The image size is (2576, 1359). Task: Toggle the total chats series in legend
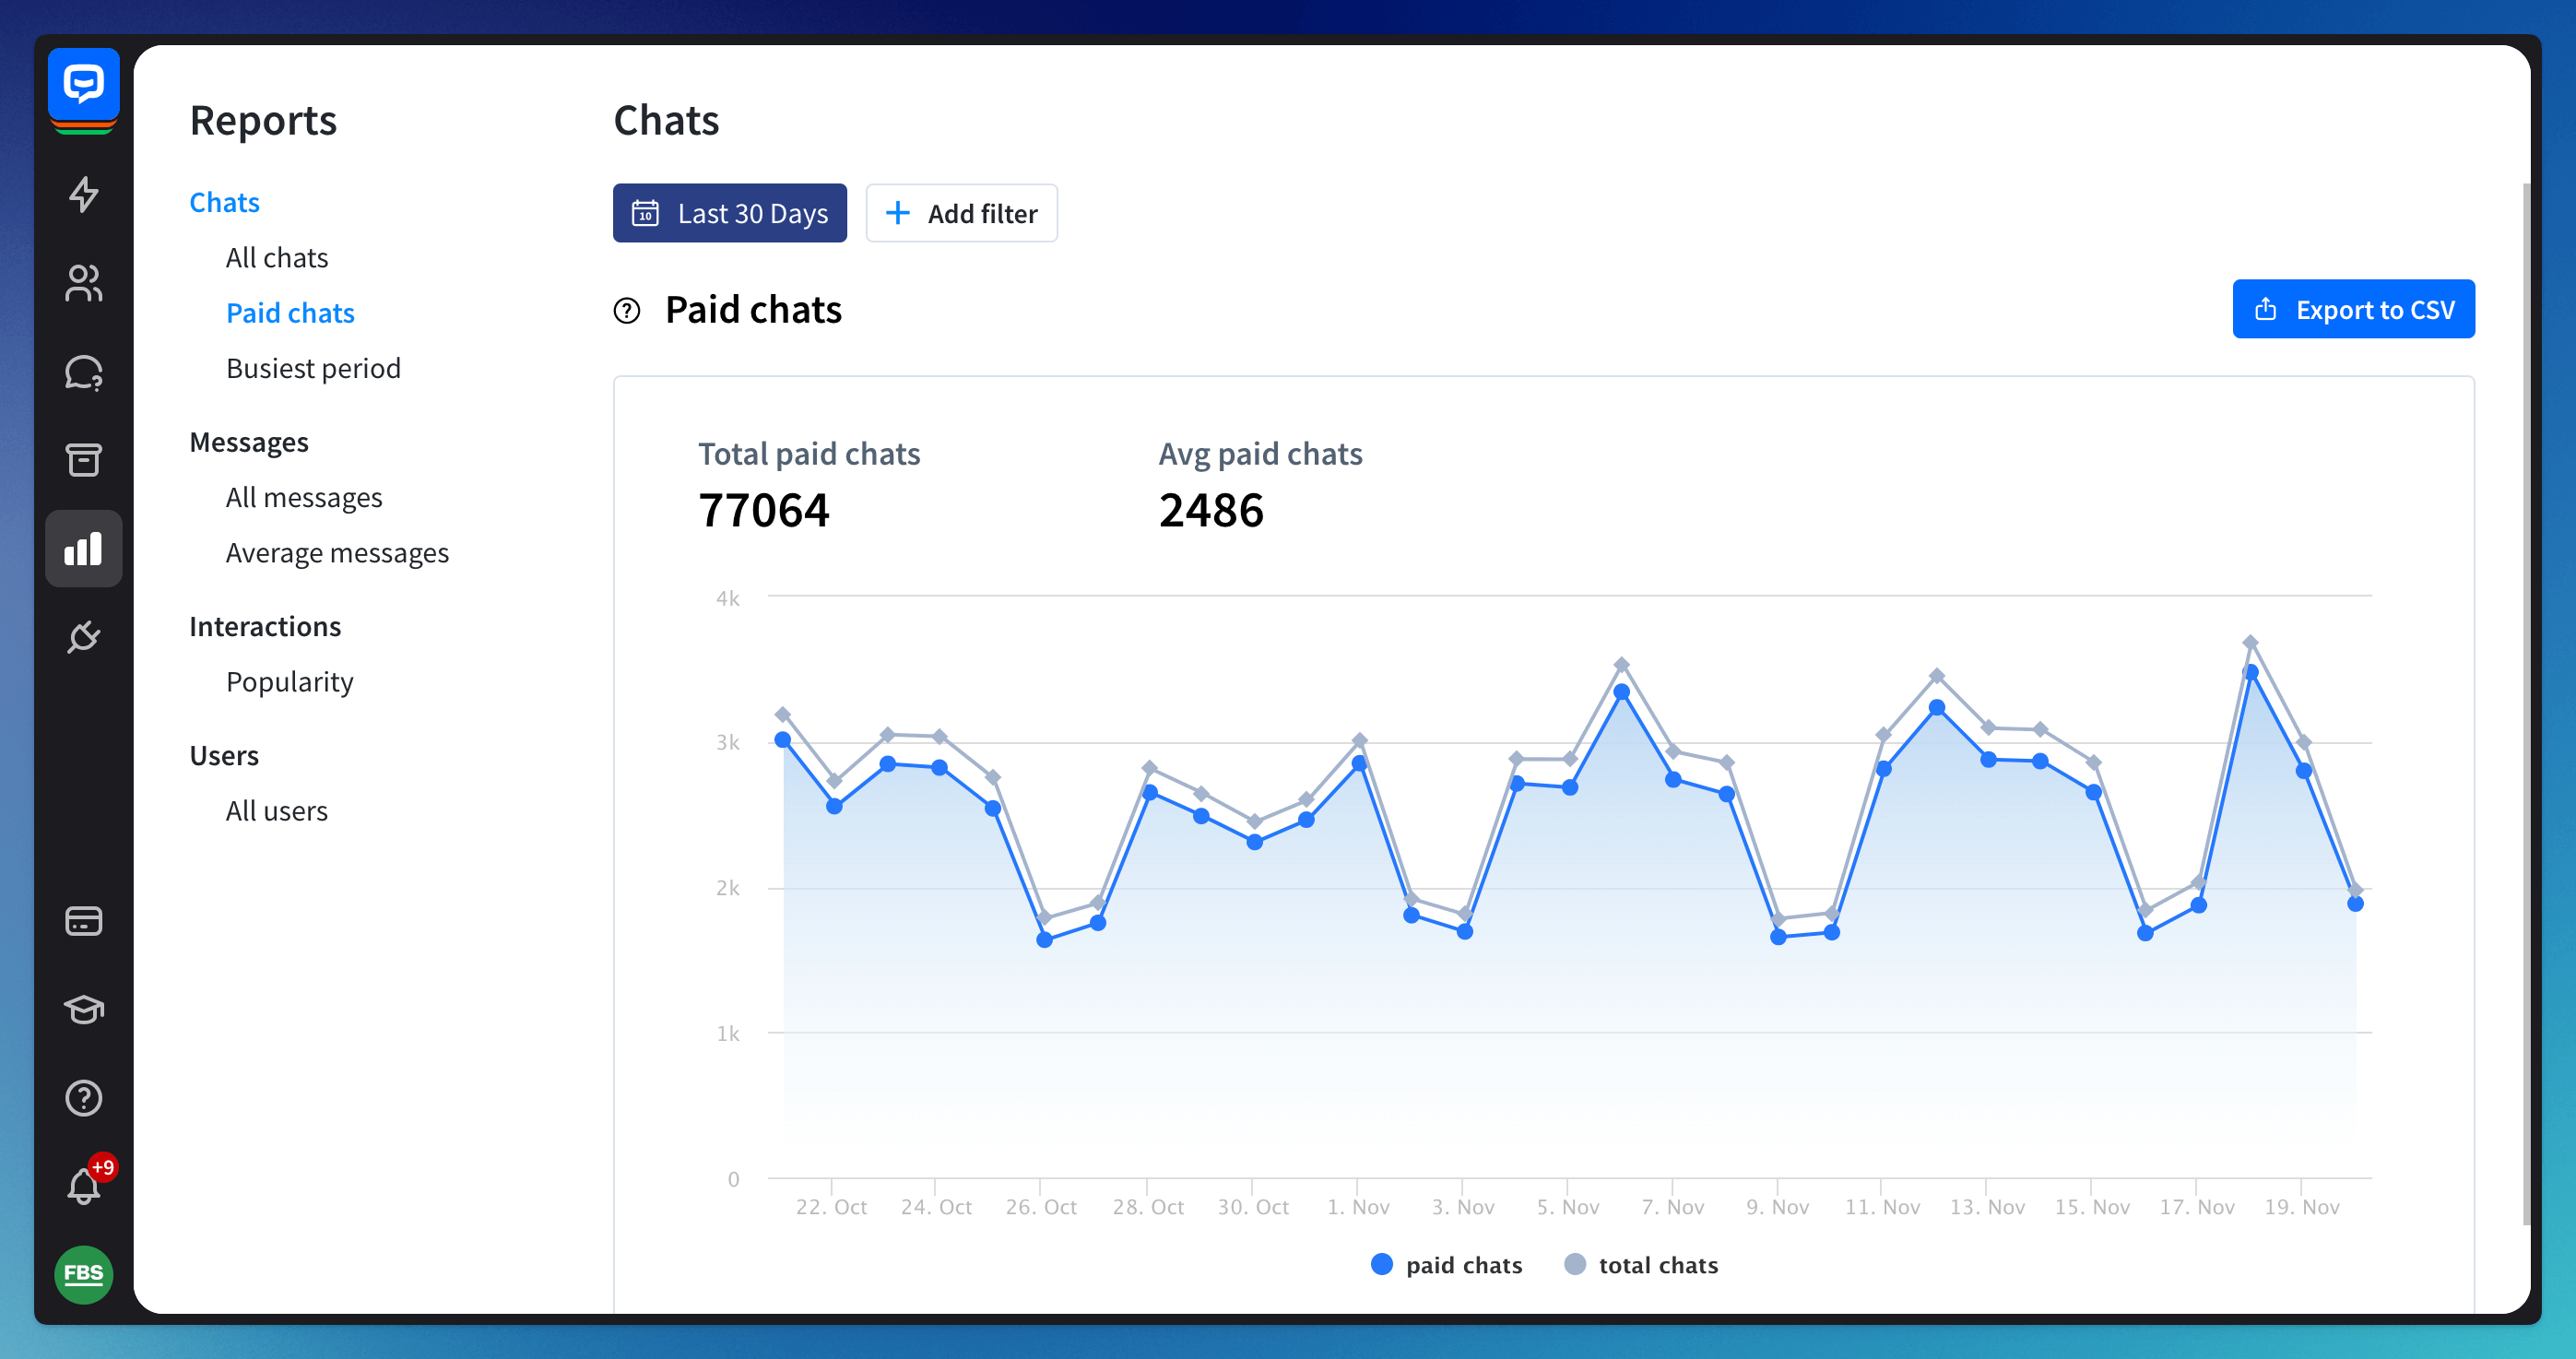point(1641,1265)
